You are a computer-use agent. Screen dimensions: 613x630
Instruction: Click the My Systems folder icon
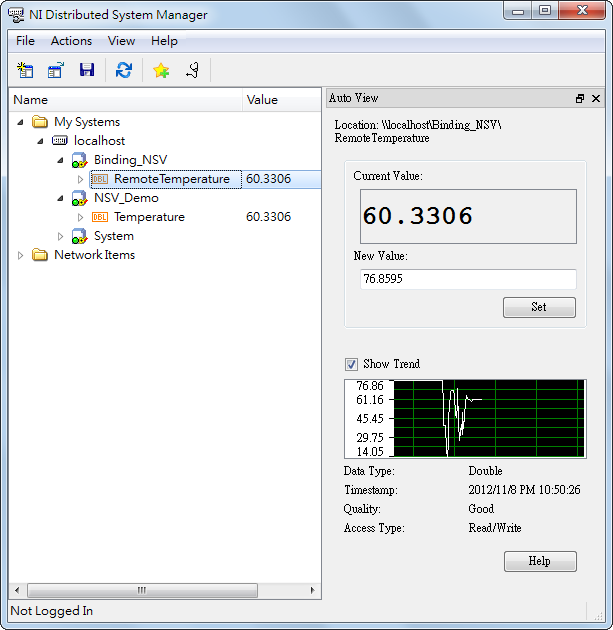click(x=39, y=121)
